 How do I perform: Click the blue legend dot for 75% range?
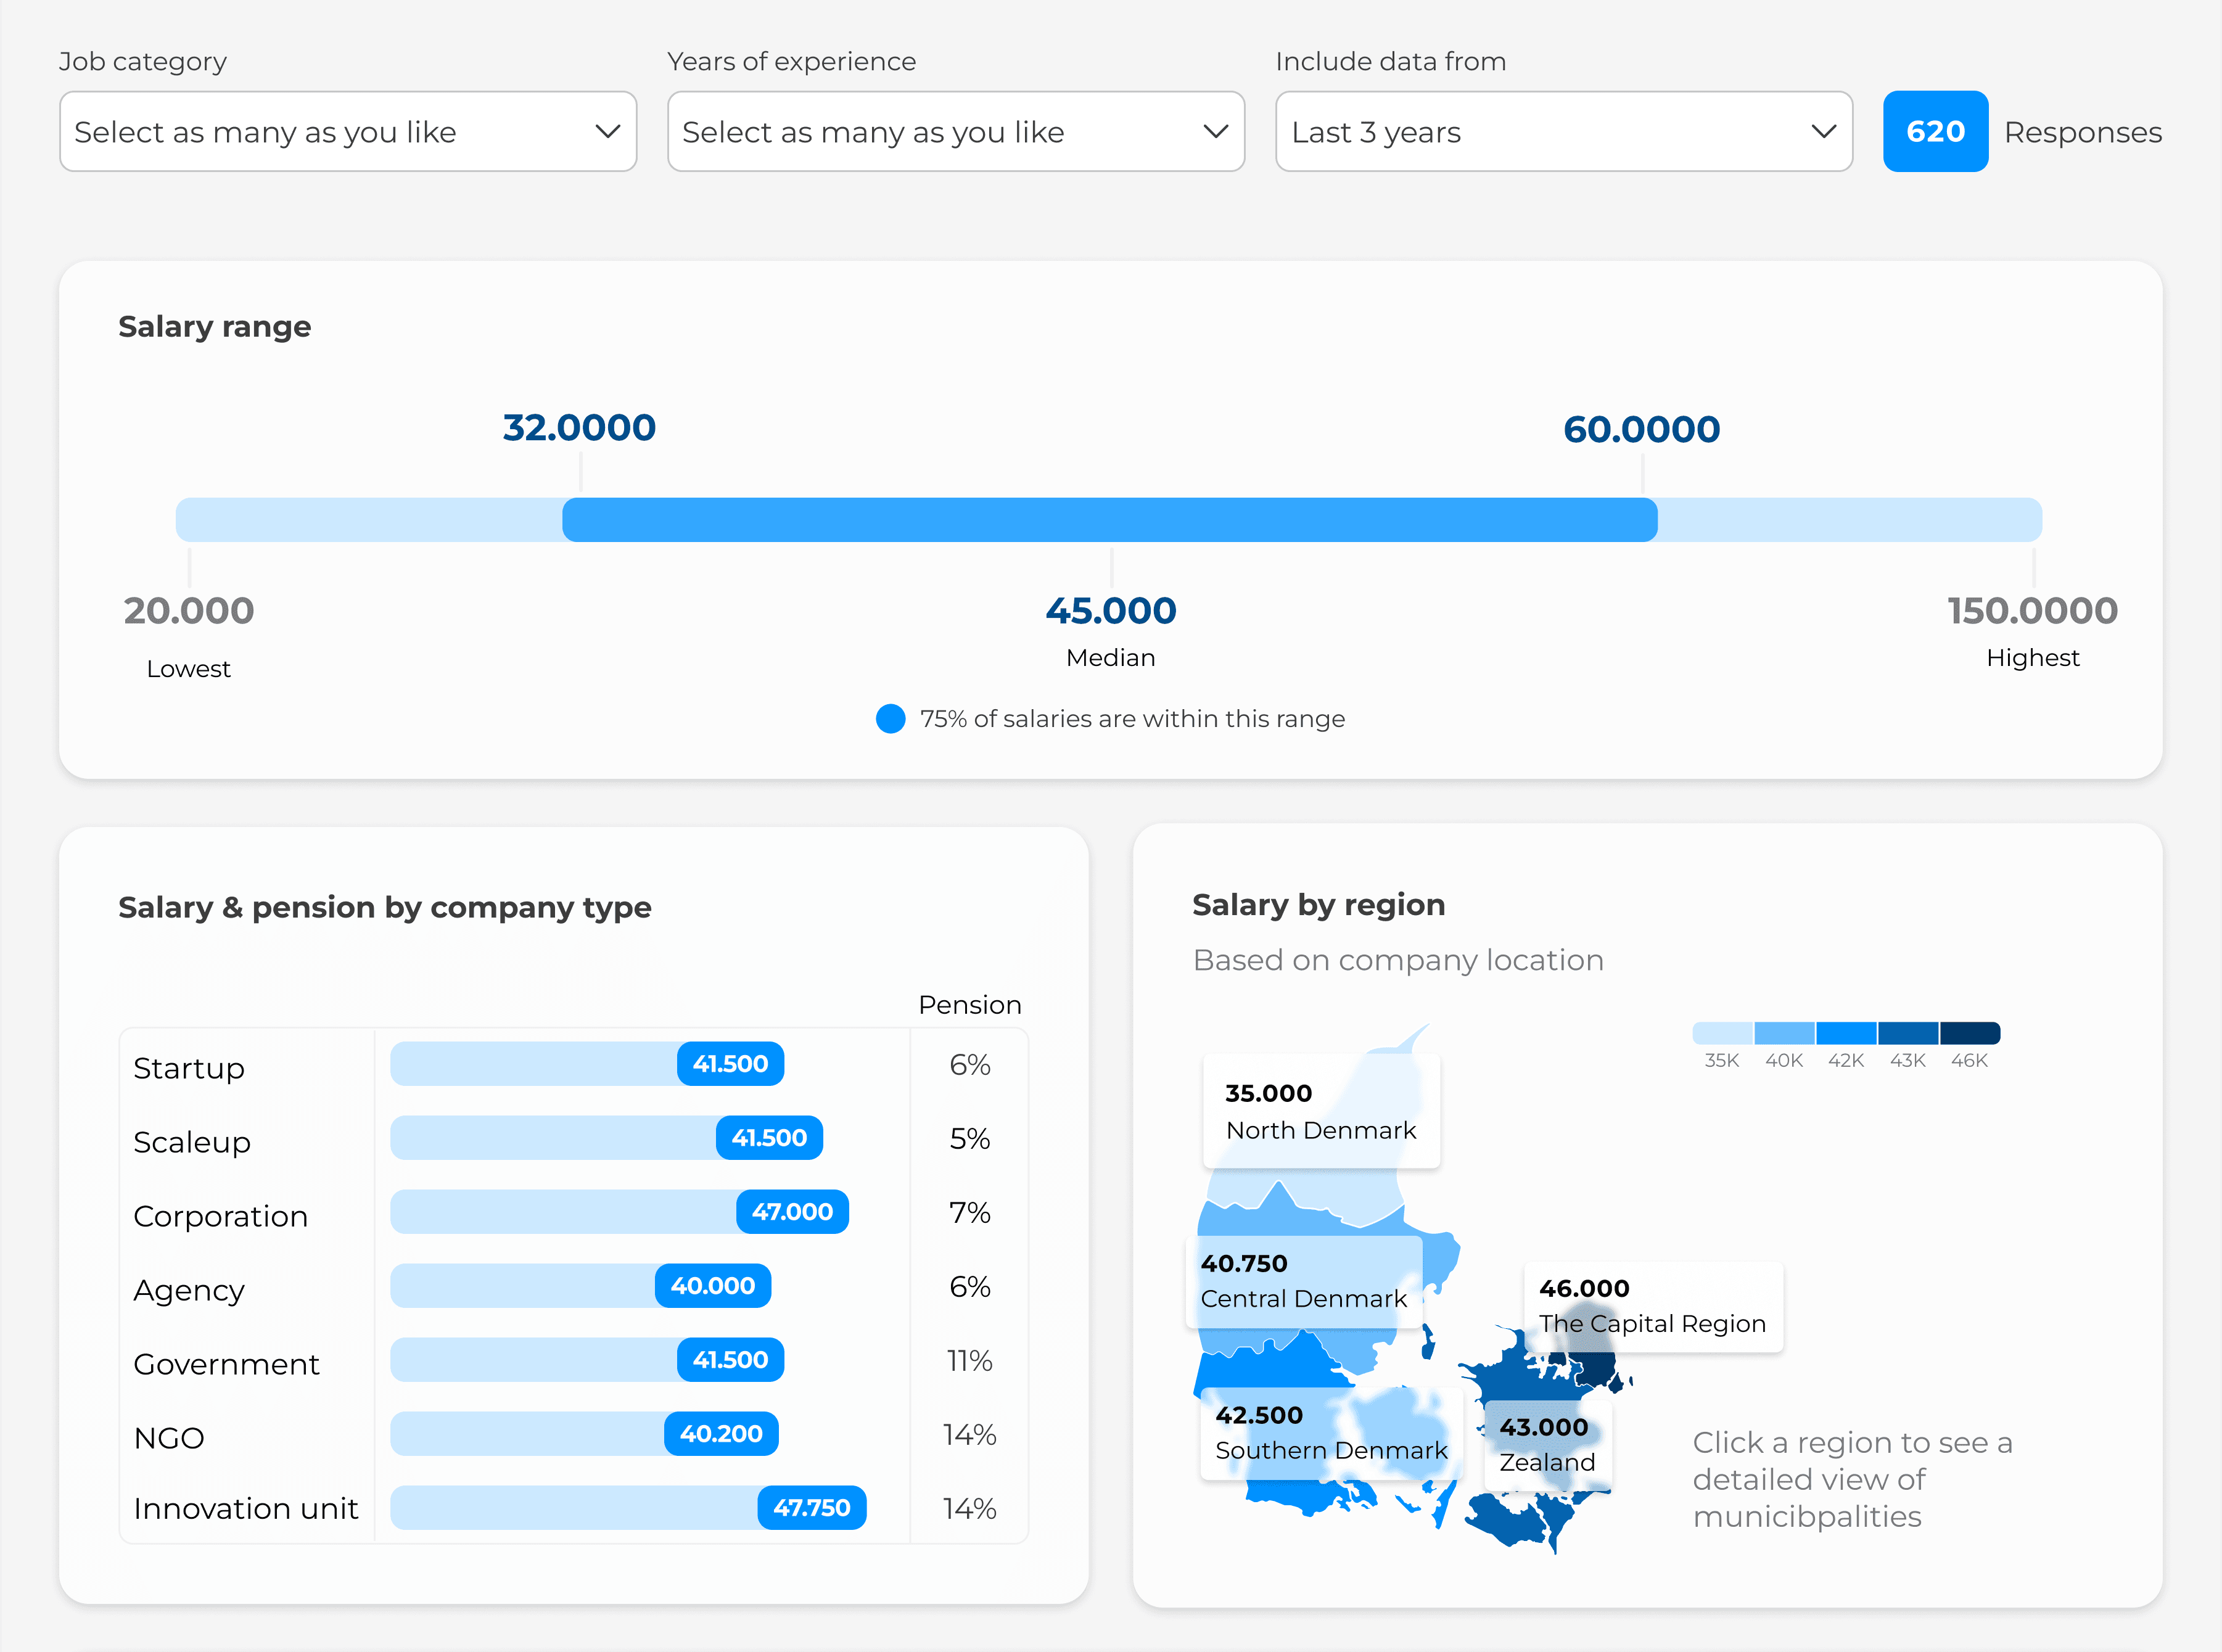[x=890, y=719]
